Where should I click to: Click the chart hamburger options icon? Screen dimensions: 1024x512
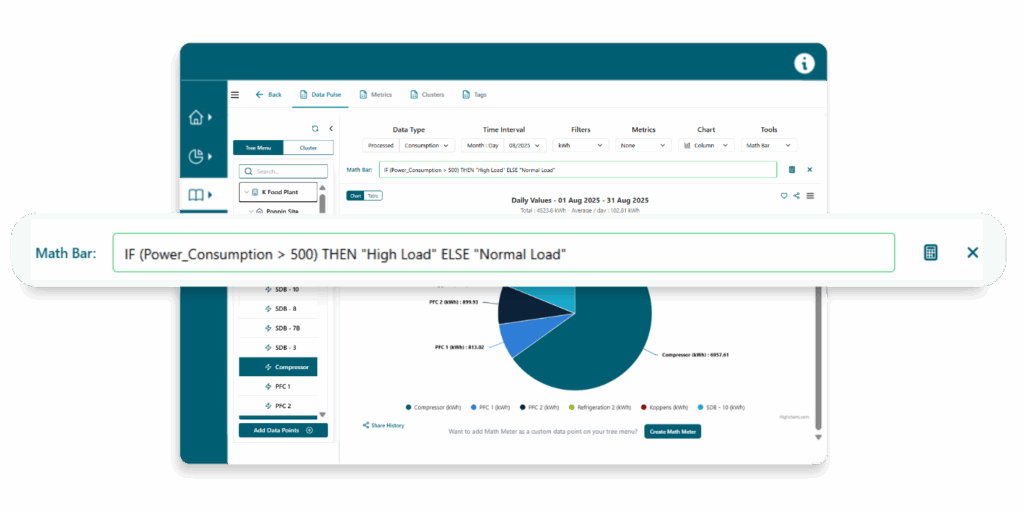coord(810,196)
